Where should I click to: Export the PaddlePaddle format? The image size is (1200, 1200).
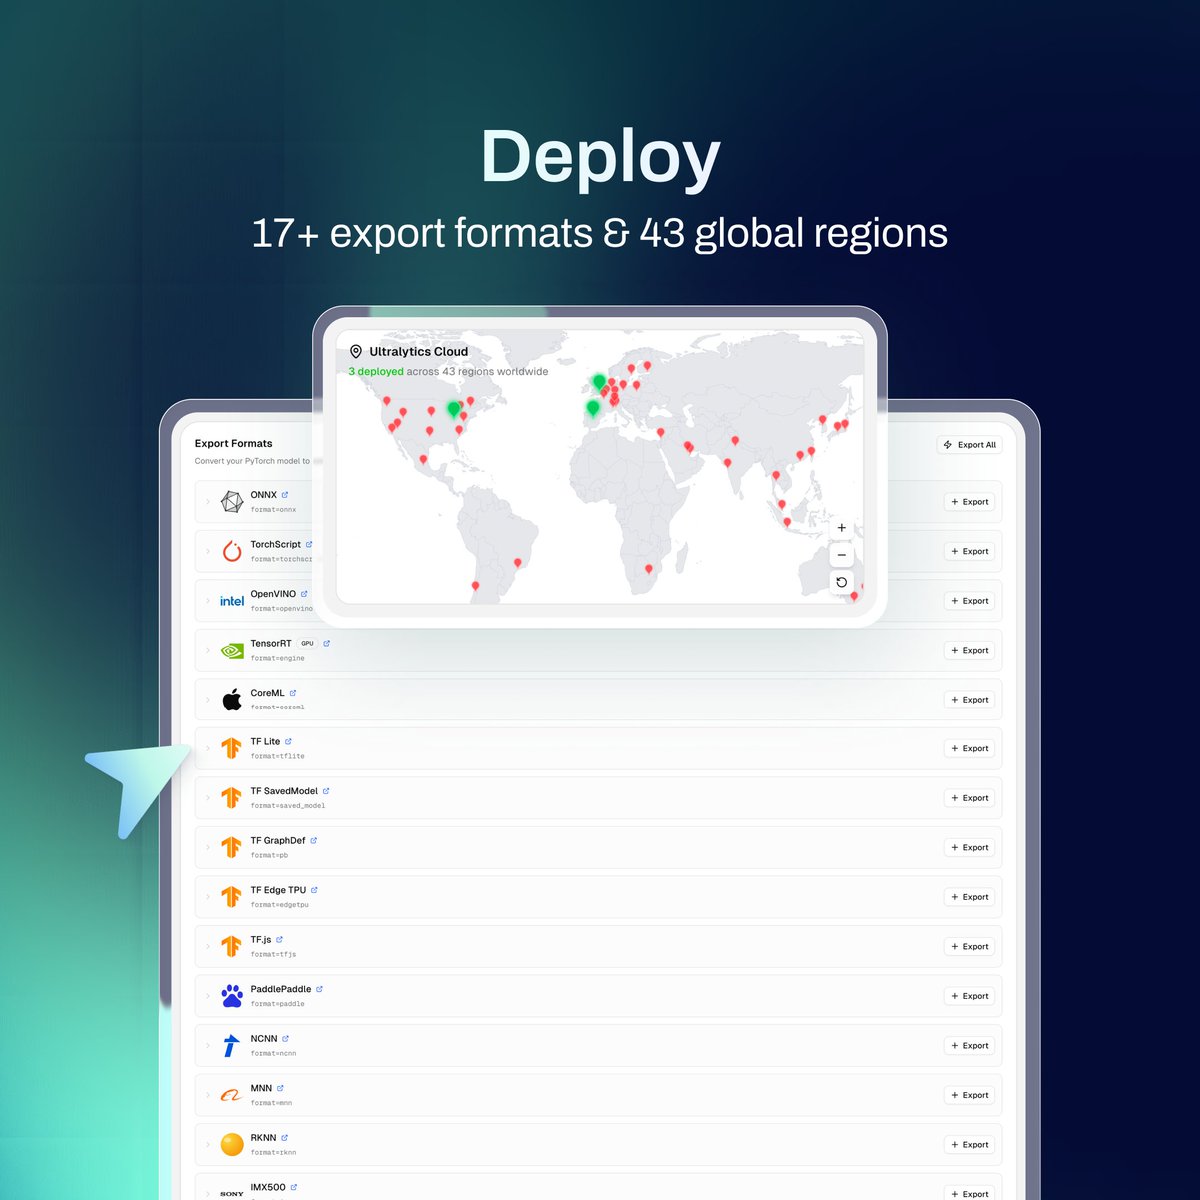pos(970,996)
